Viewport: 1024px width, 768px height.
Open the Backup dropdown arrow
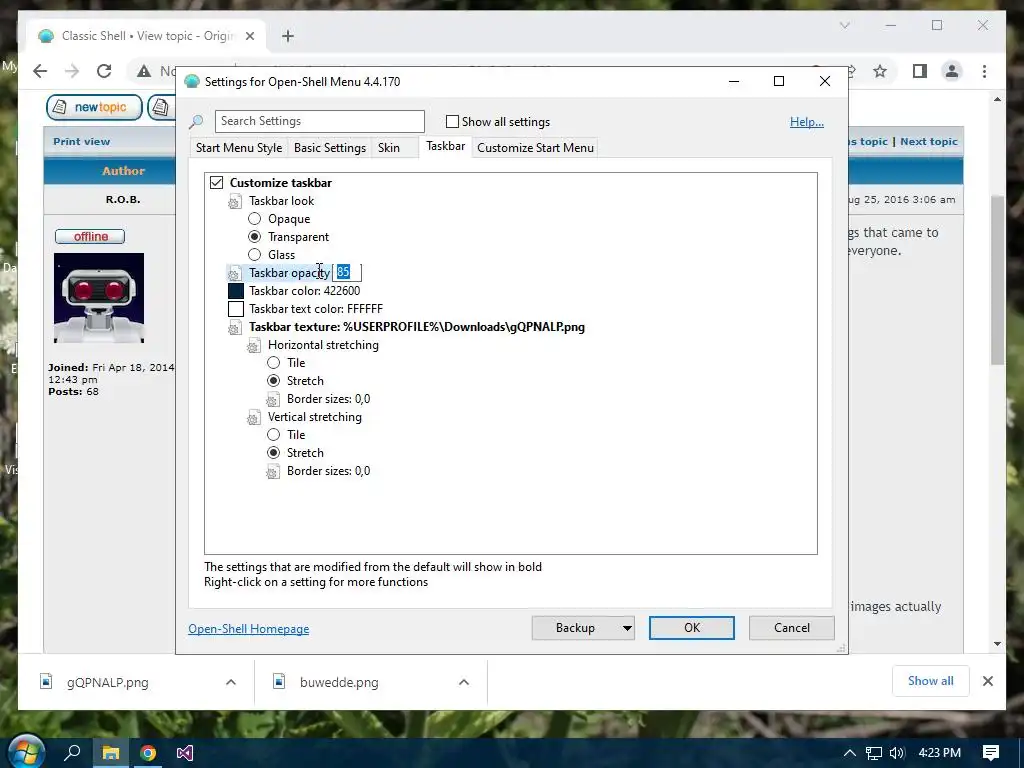pos(627,628)
